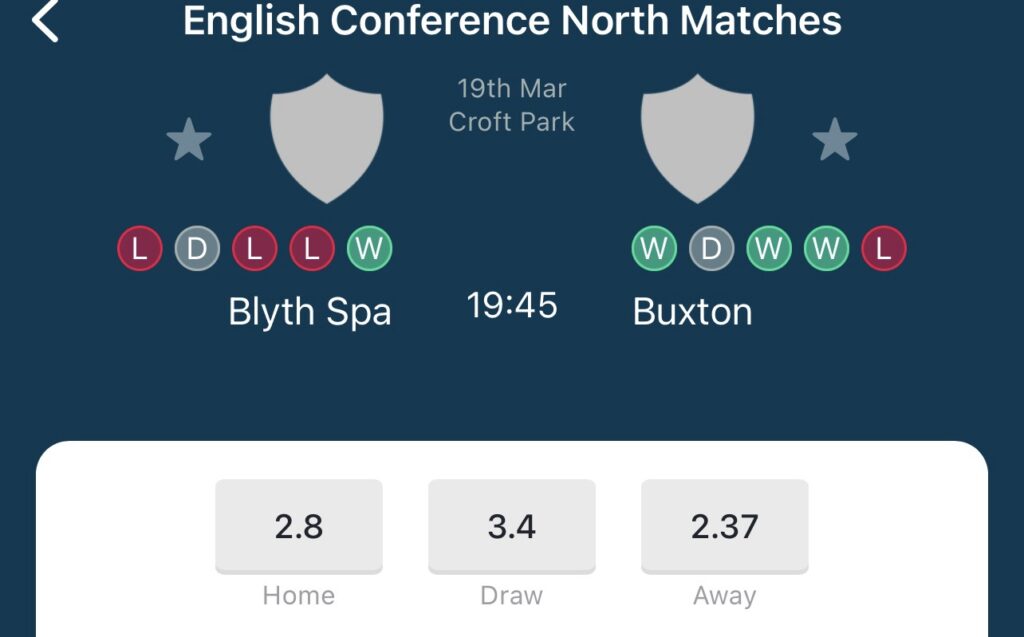Favourite Blyth Spa with the star
Viewport: 1024px width, 637px height.
[189, 140]
